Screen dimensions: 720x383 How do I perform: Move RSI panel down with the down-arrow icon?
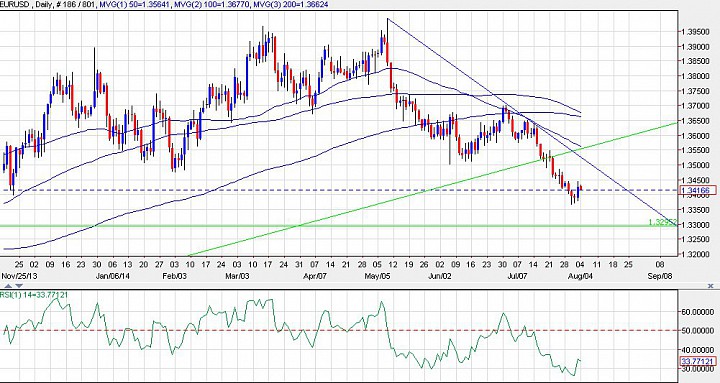18,286
